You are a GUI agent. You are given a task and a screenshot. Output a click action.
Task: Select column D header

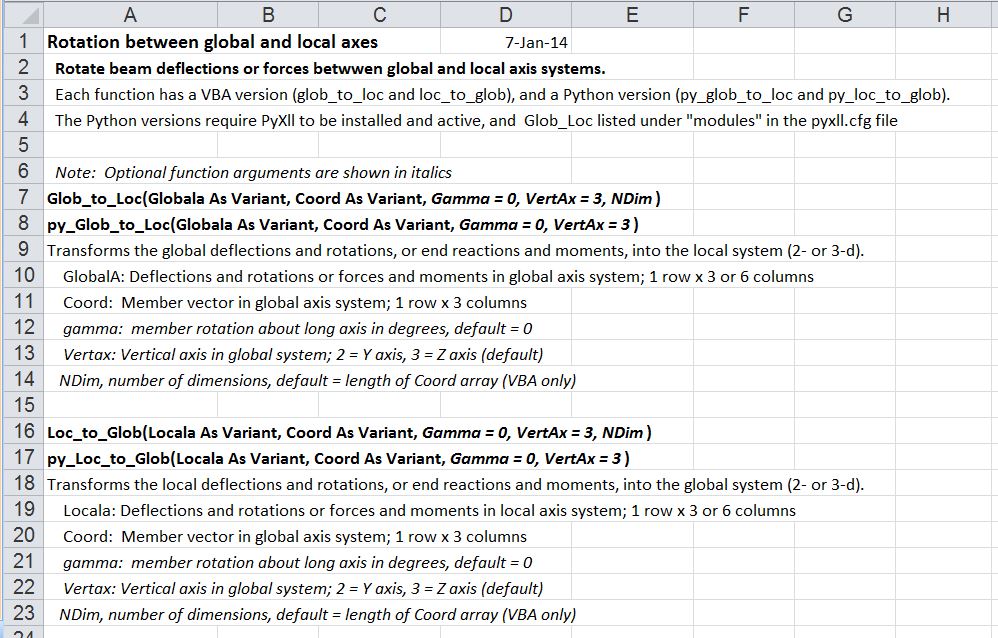506,15
